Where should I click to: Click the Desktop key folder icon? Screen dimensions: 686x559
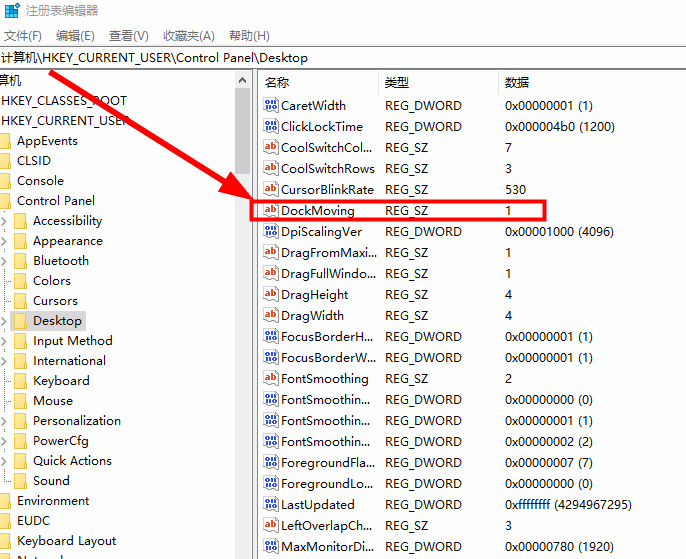click(21, 321)
